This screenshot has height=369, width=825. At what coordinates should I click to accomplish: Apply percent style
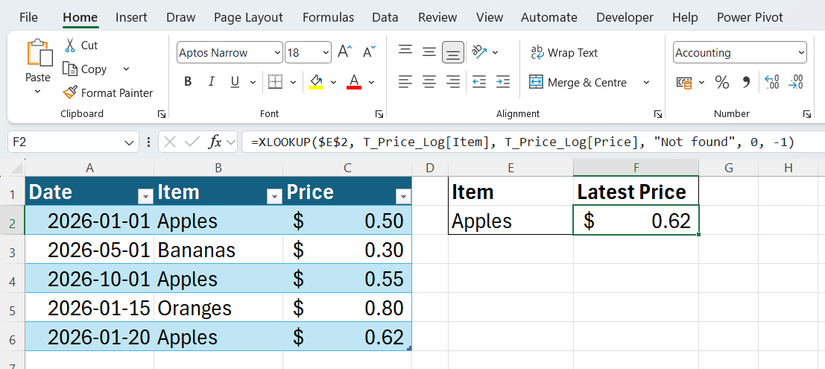click(x=721, y=83)
